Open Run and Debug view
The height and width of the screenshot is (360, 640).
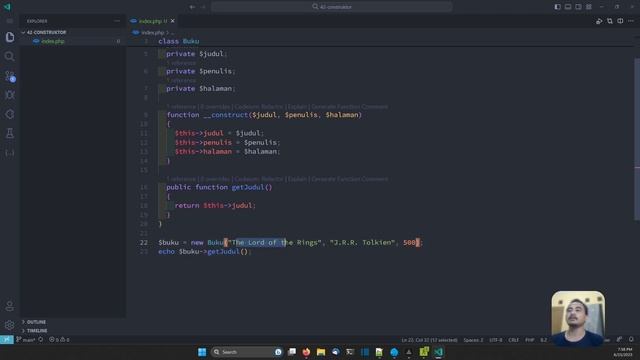[x=10, y=95]
